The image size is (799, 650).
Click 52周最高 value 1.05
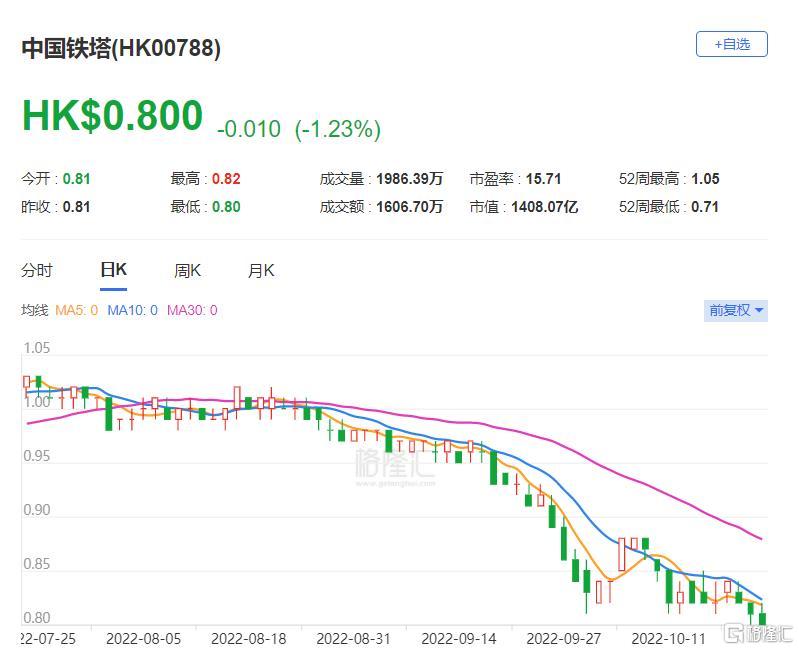[705, 179]
